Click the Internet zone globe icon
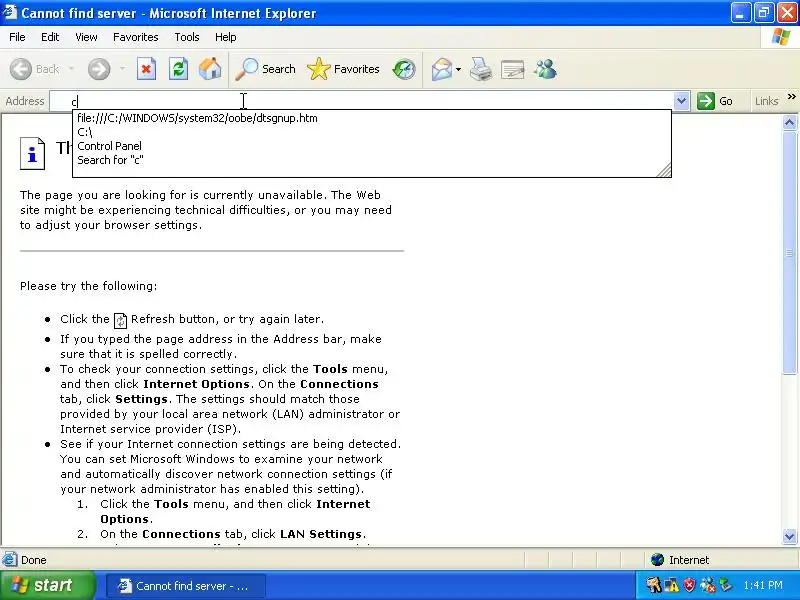The width and height of the screenshot is (800, 600). (657, 560)
